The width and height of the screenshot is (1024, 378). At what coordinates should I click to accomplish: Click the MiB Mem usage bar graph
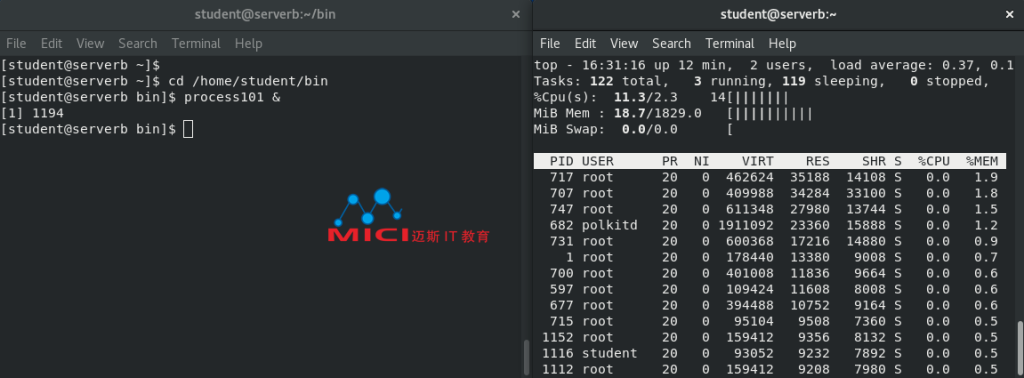770,114
